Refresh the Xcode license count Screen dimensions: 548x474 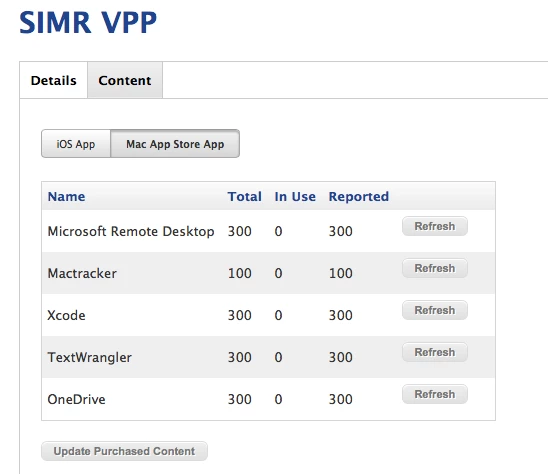tap(435, 310)
